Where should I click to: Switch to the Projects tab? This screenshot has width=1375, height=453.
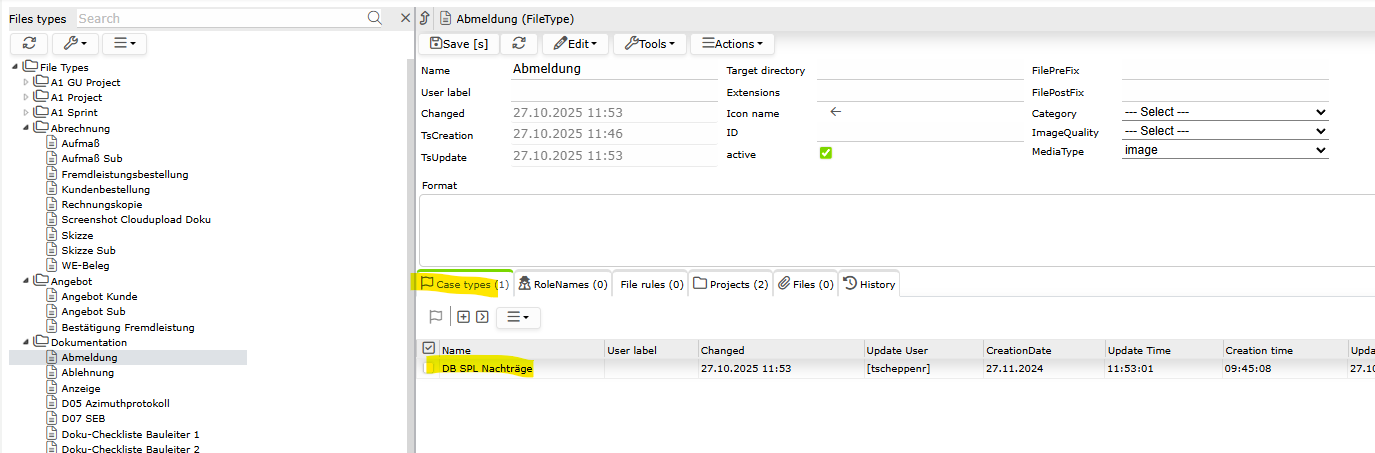coord(731,285)
